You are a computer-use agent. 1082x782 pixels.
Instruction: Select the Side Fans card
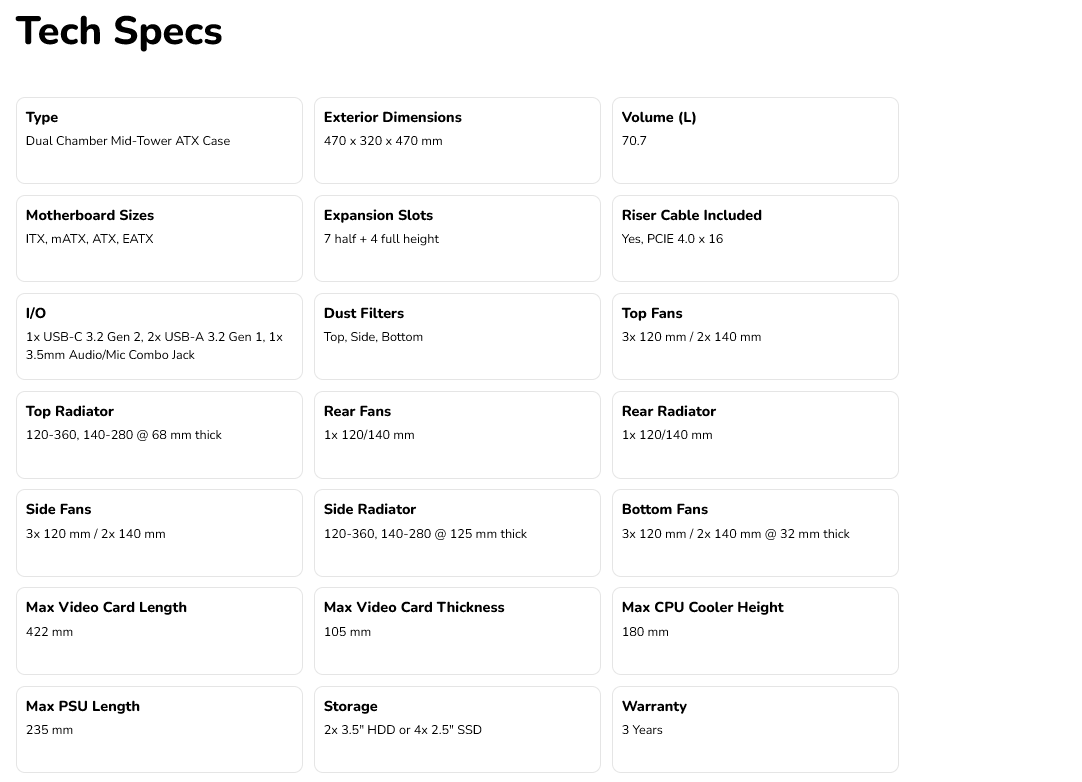[159, 533]
